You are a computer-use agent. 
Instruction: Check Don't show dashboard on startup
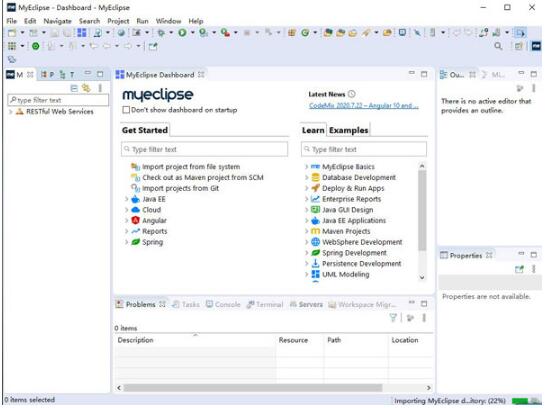tap(126, 110)
